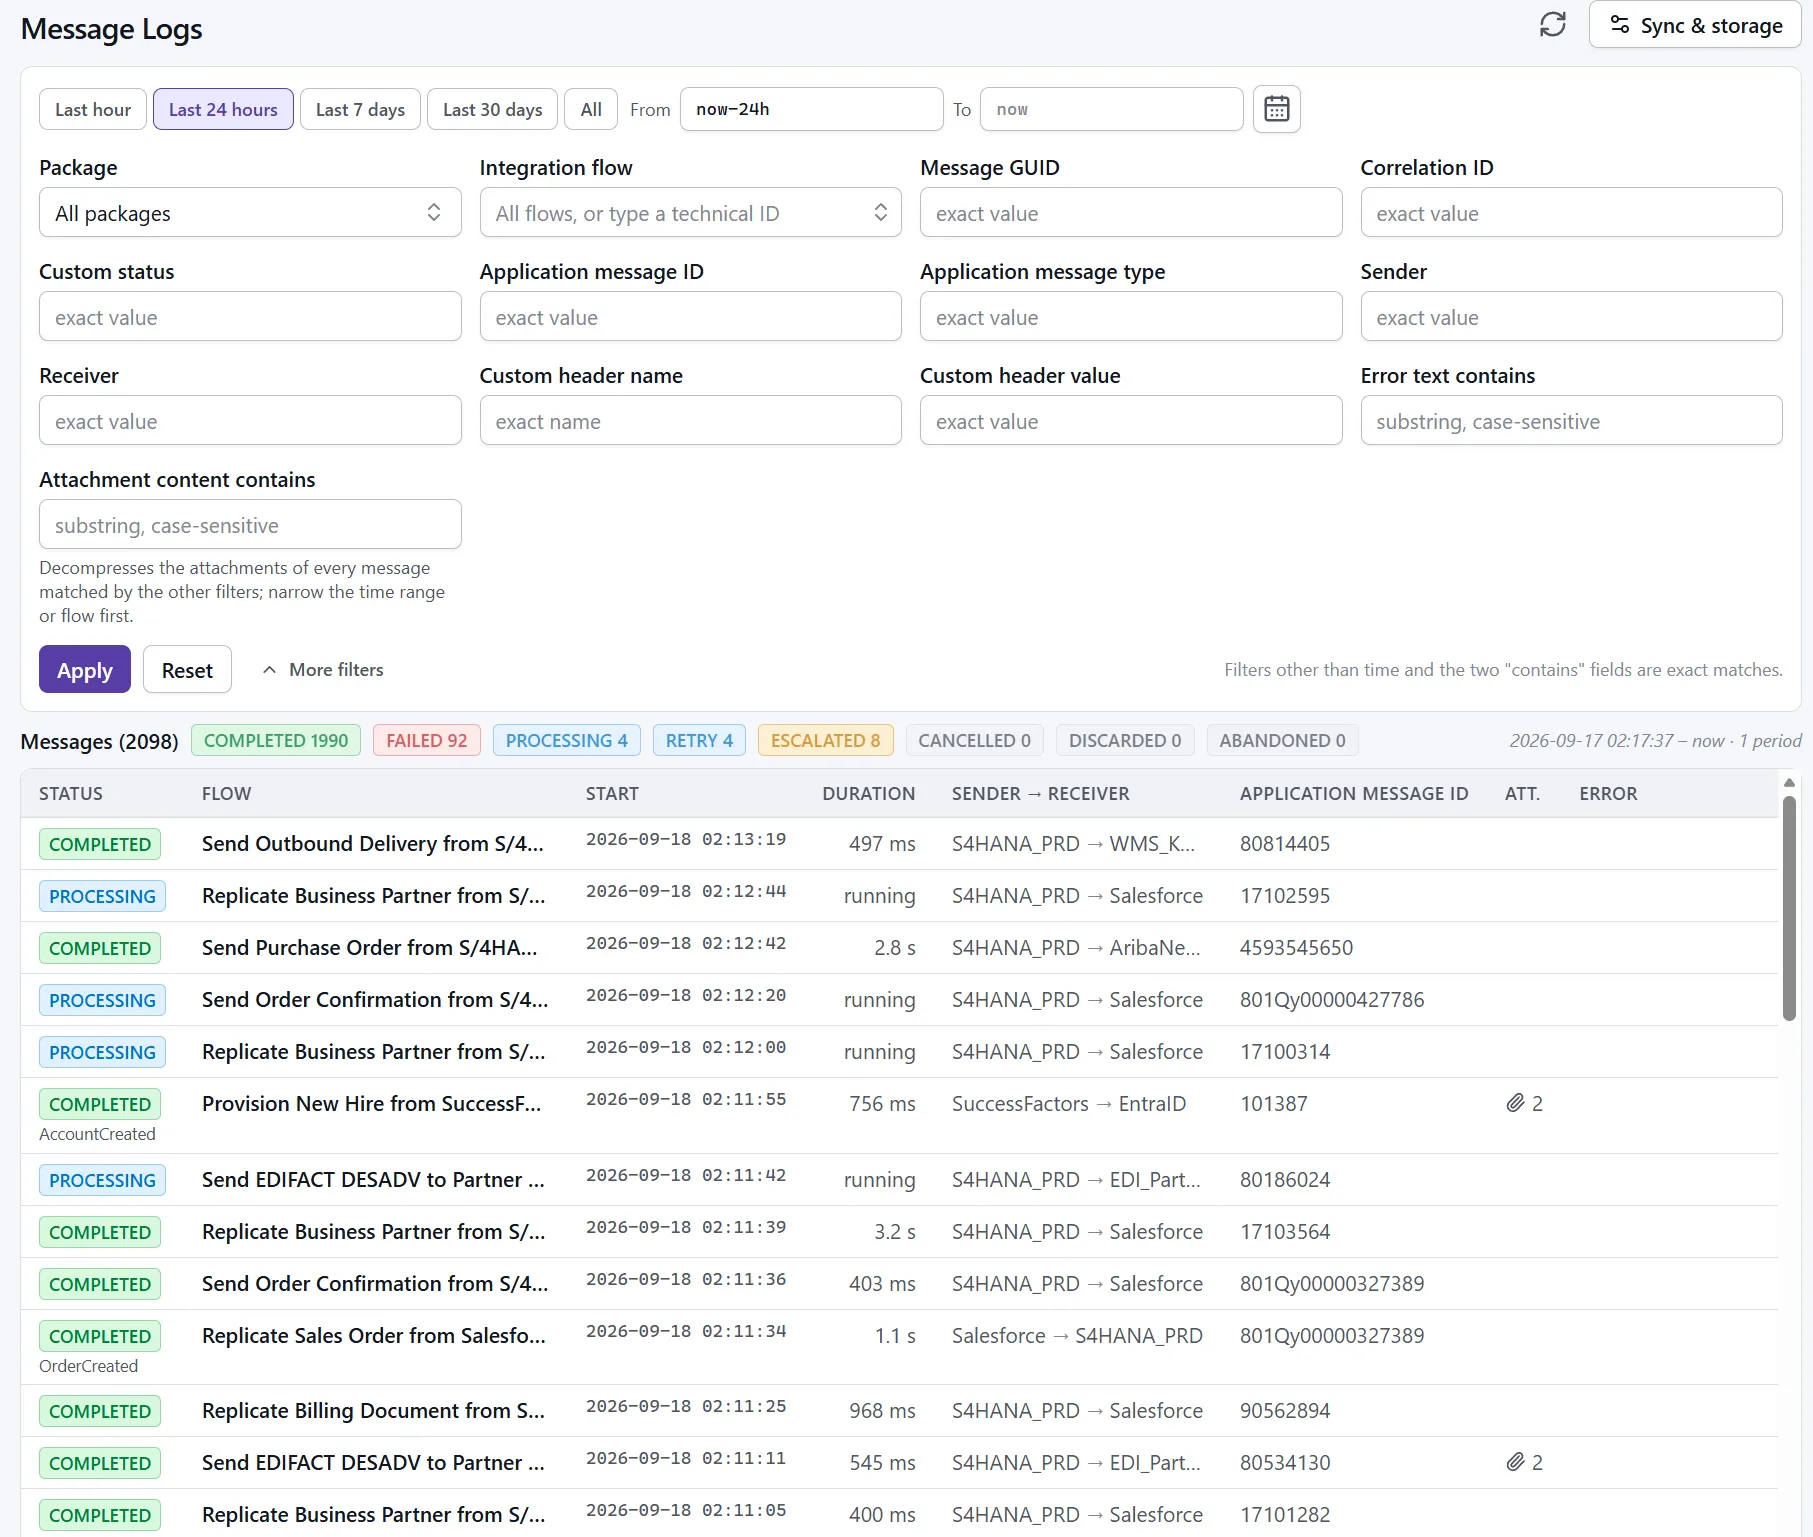
Task: Open the Send Purchase Order from S/4HA... row
Action: tap(899, 948)
